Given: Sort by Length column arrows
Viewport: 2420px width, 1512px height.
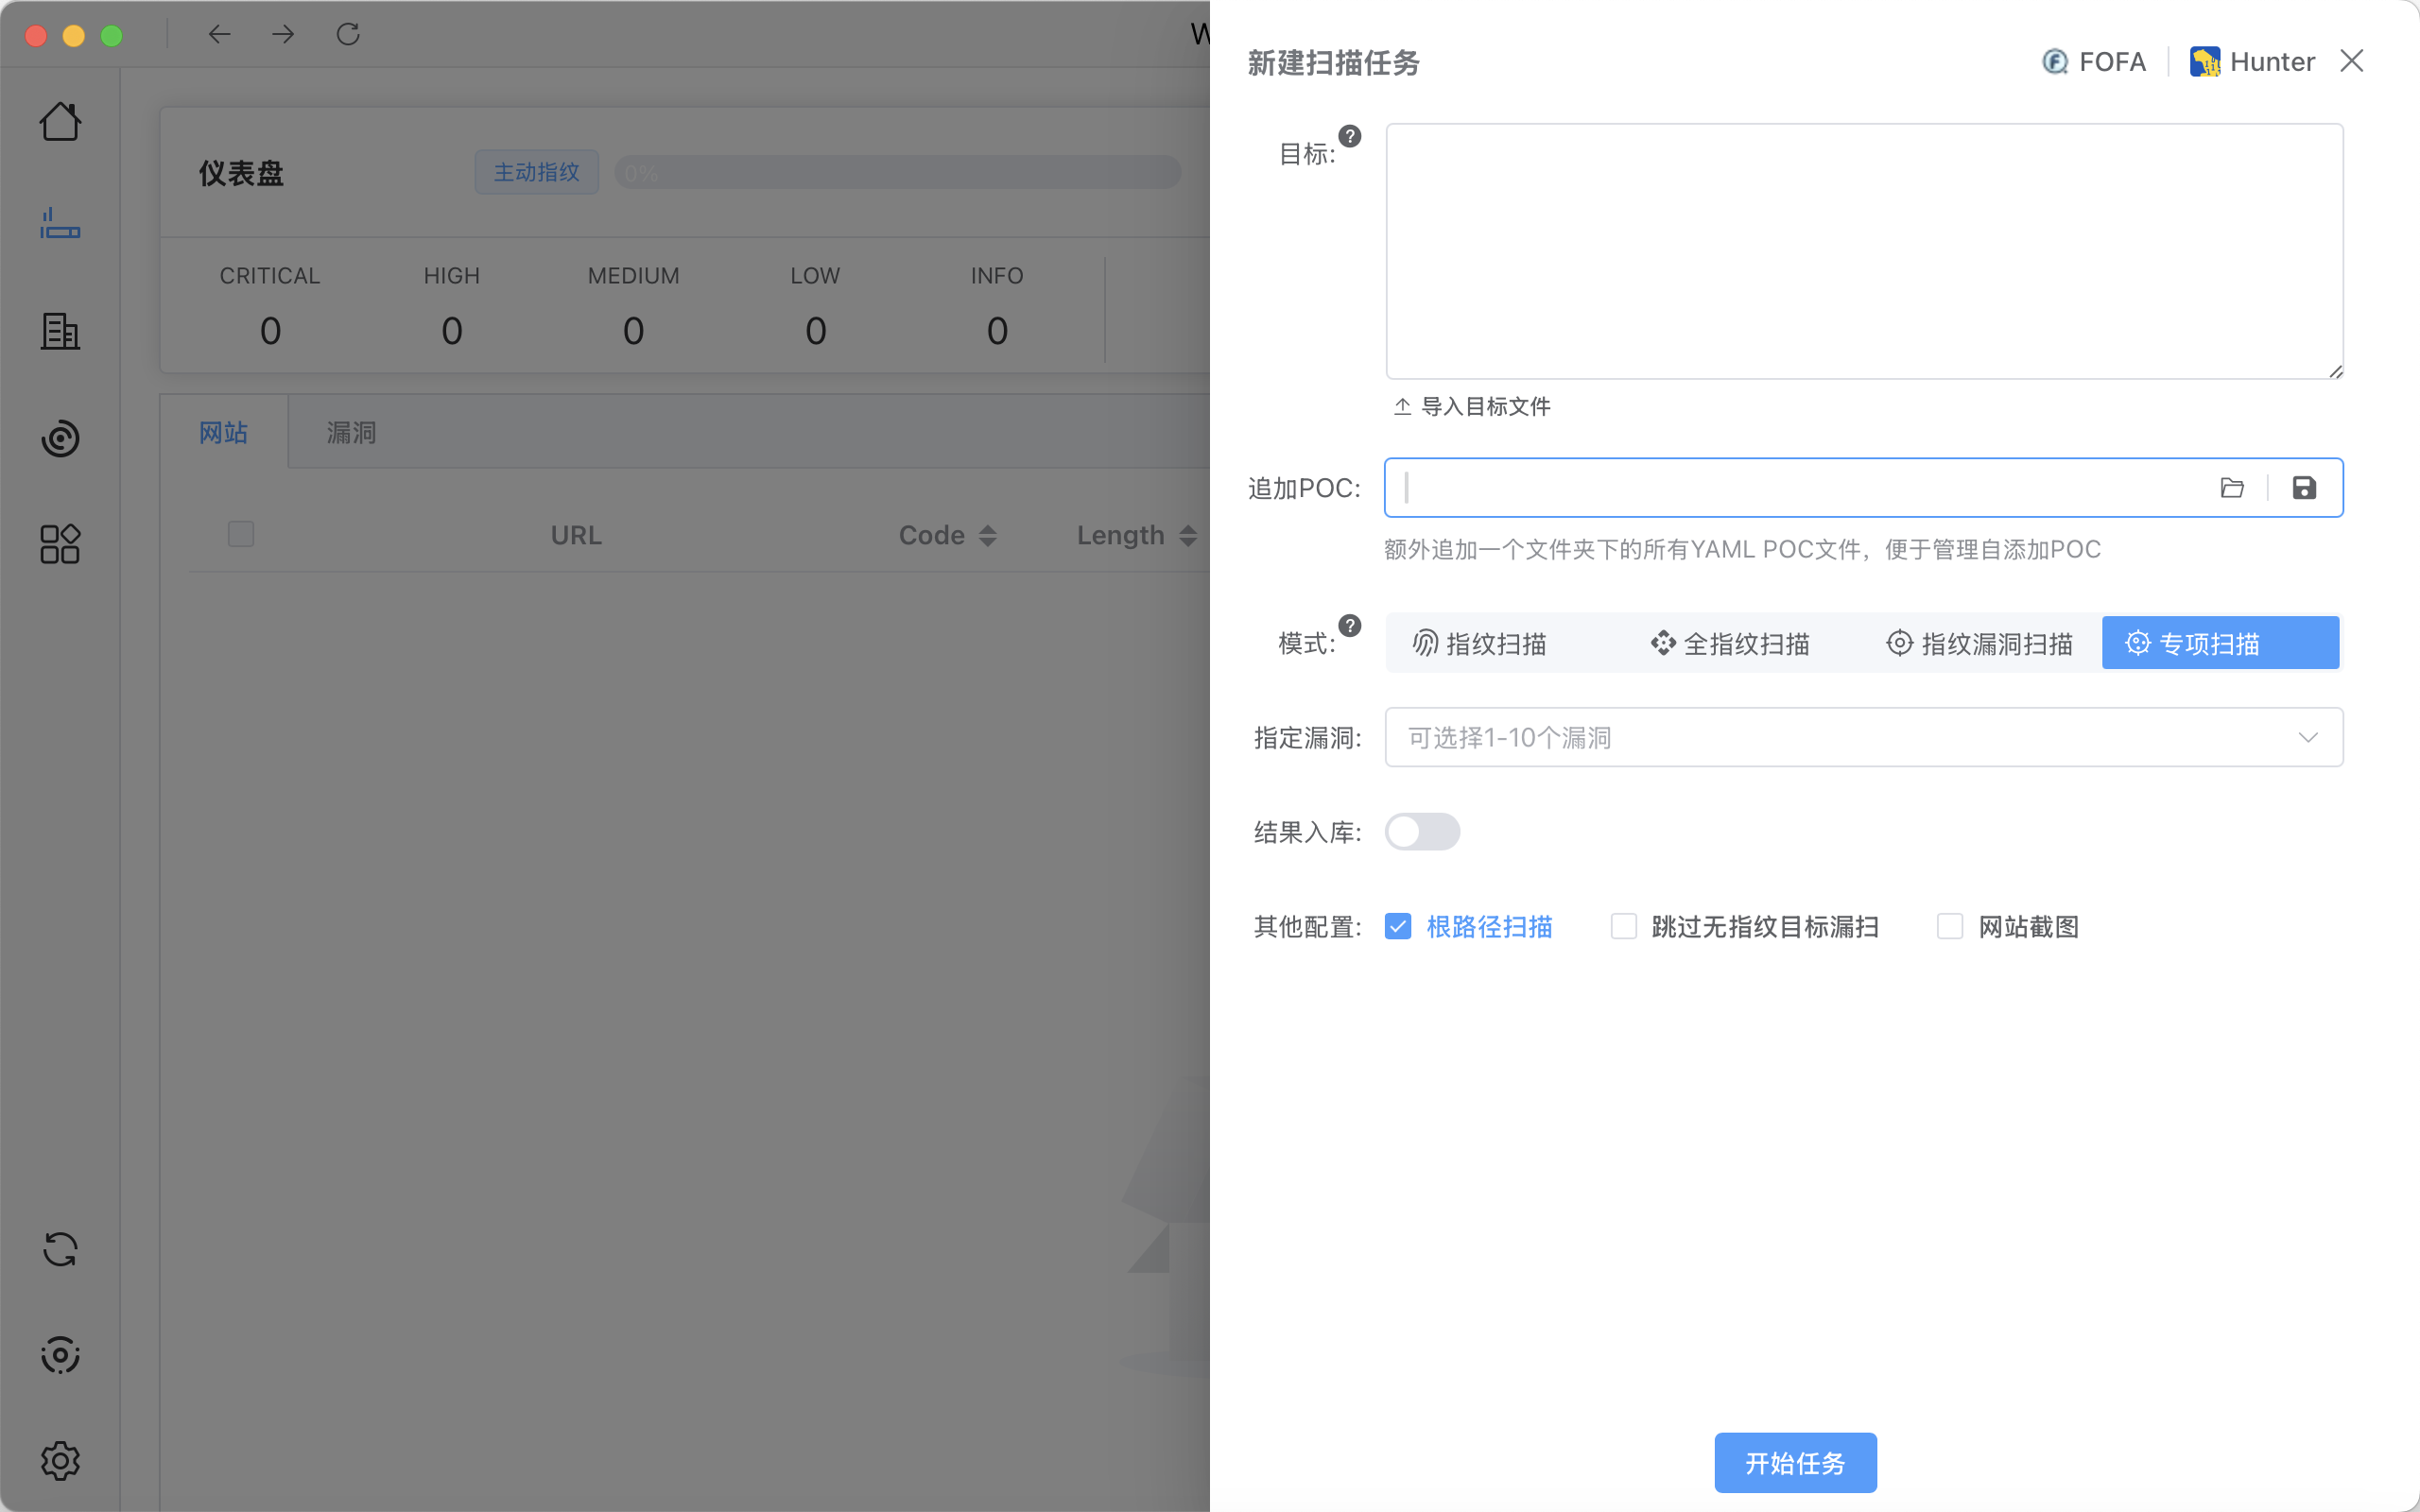Looking at the screenshot, I should tap(1188, 536).
